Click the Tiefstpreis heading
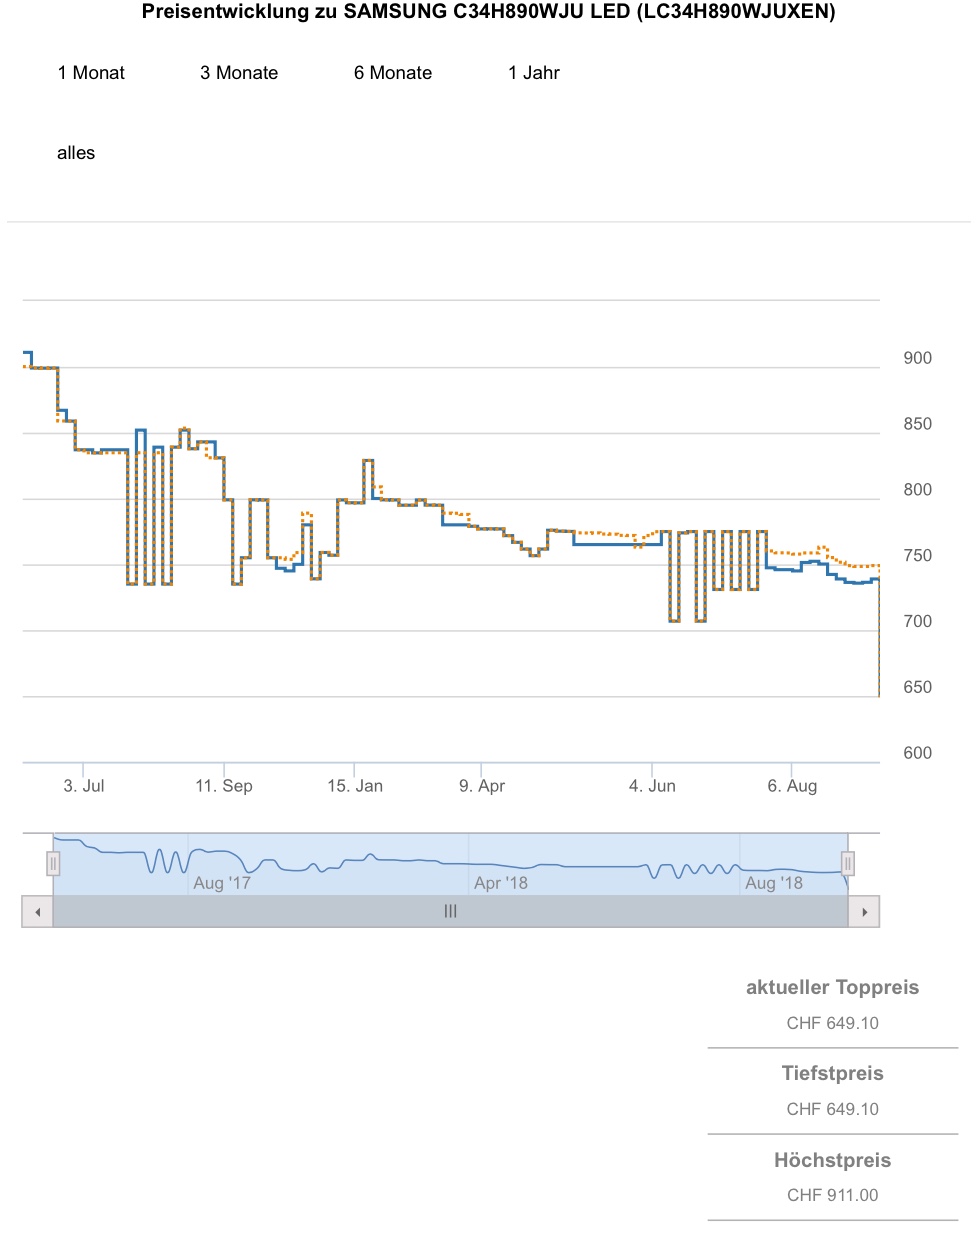This screenshot has width=977, height=1234. point(832,1073)
